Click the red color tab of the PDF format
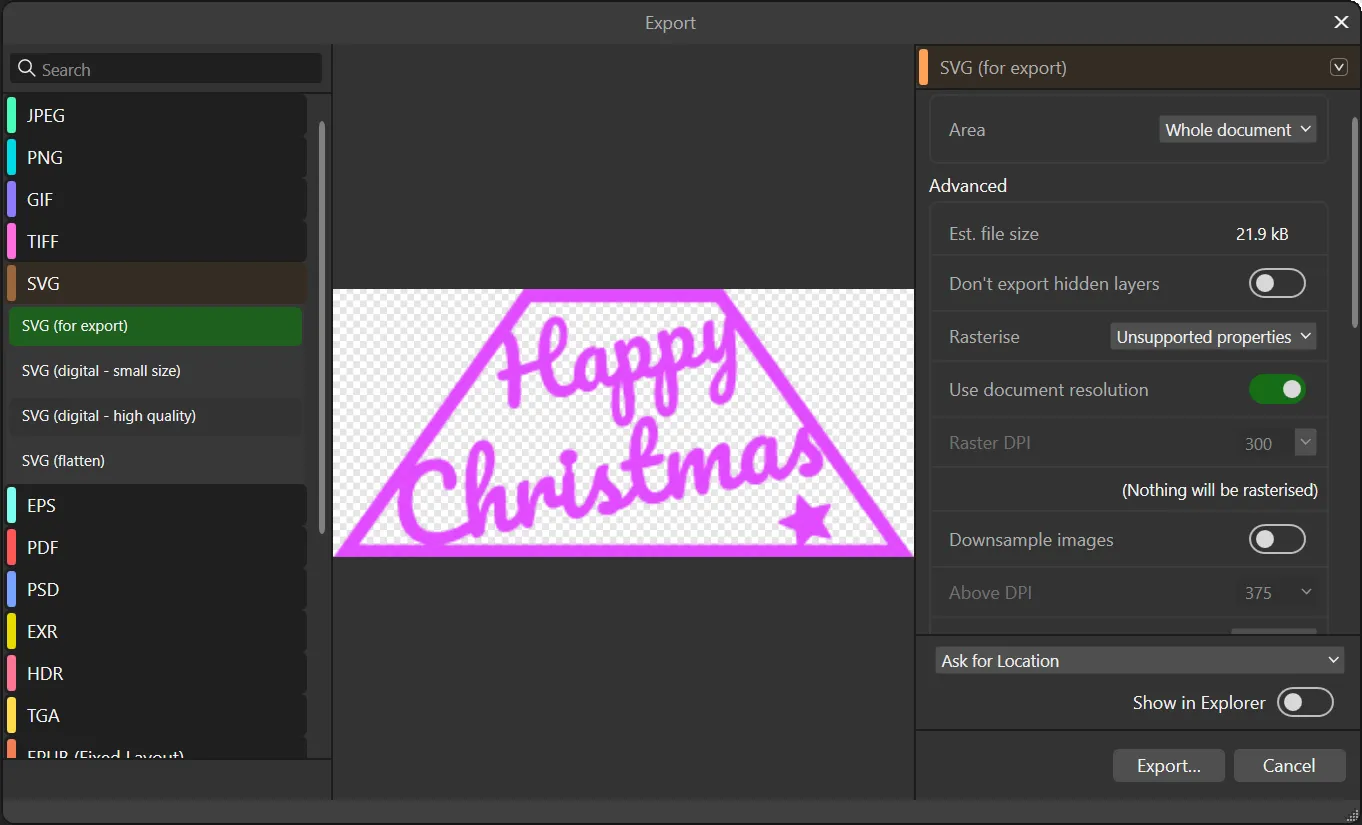Viewport: 1362px width, 825px height. [11, 547]
